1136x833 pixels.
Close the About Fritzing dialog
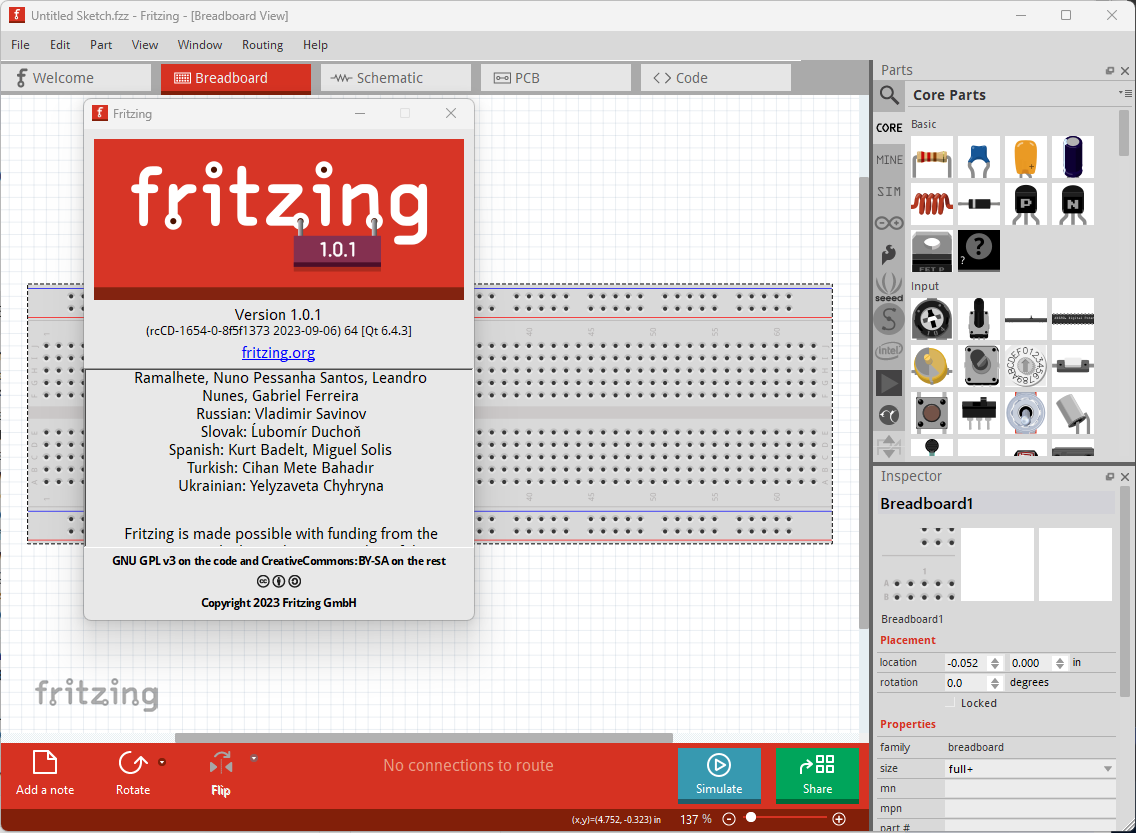(451, 113)
